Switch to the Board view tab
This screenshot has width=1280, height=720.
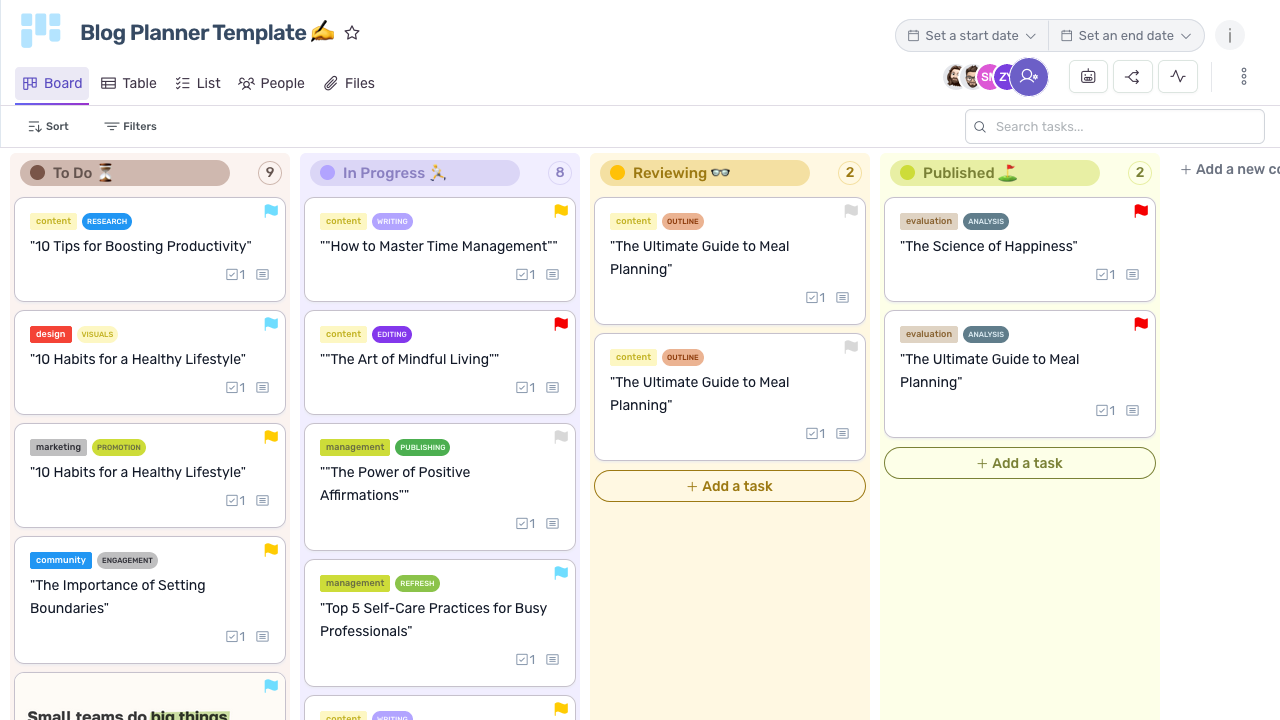tap(52, 83)
